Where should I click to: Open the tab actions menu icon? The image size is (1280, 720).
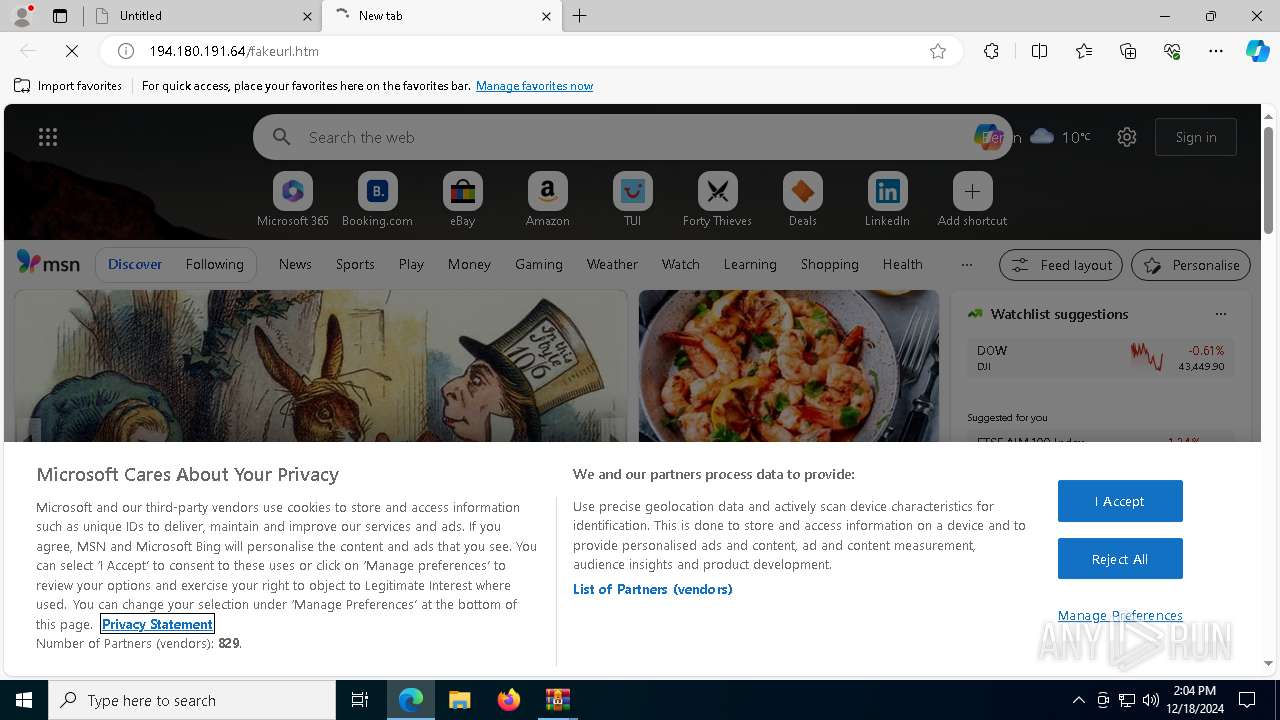(x=60, y=16)
